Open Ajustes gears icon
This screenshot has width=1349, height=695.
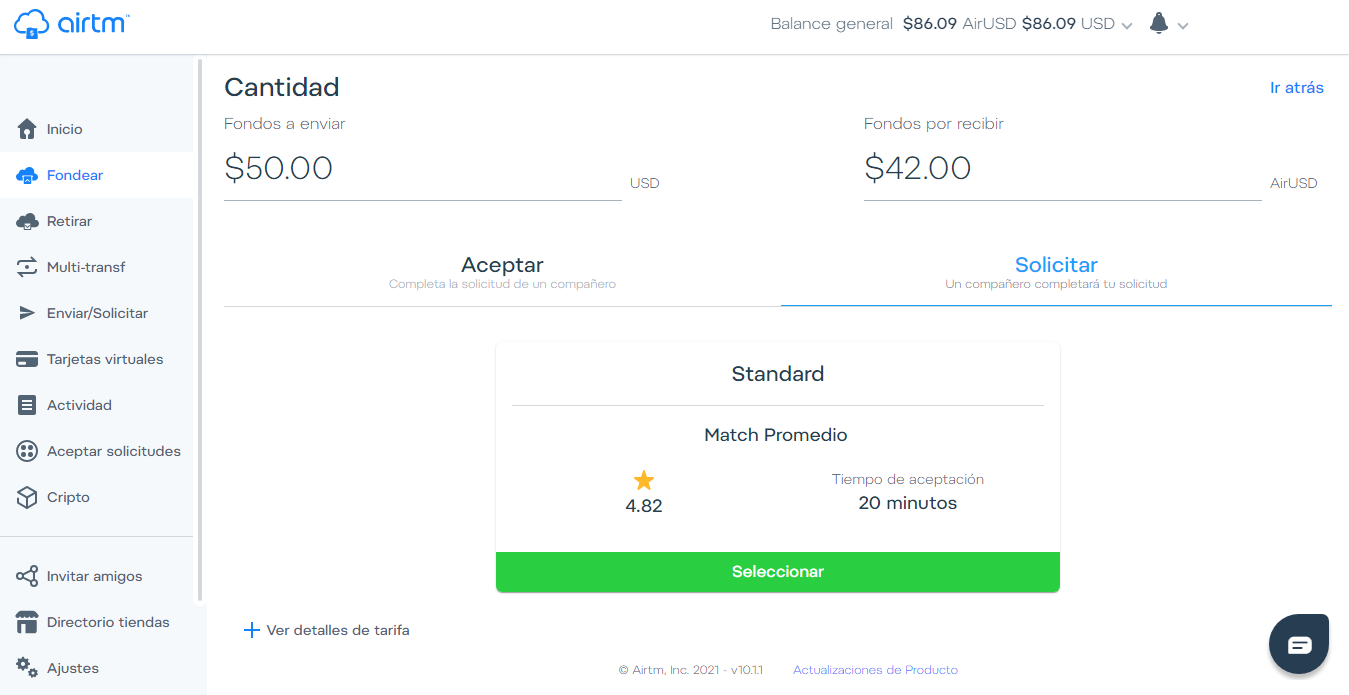[28, 667]
